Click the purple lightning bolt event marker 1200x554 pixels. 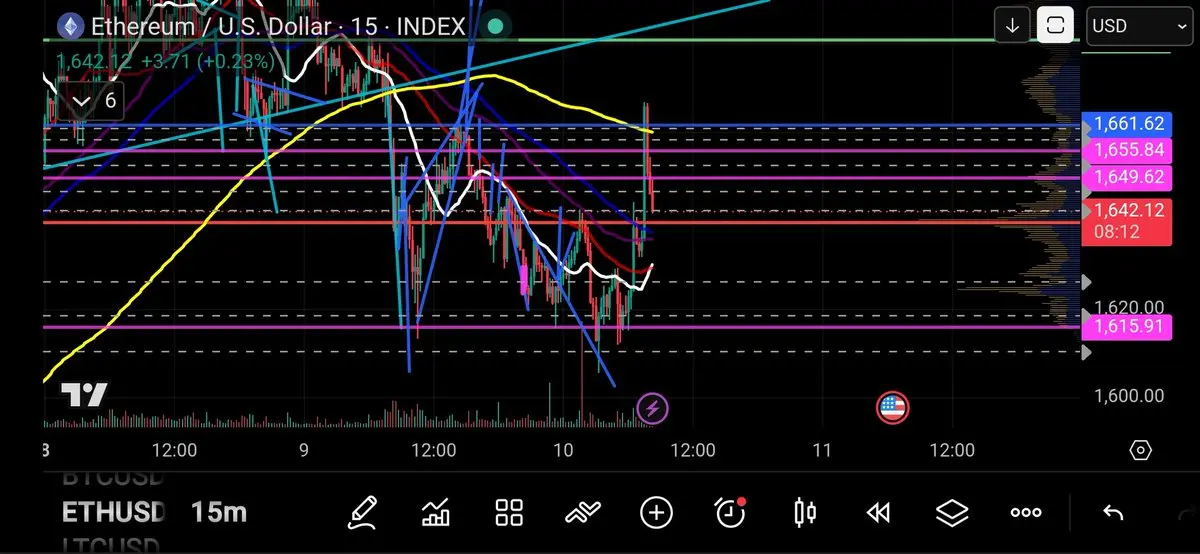[653, 408]
